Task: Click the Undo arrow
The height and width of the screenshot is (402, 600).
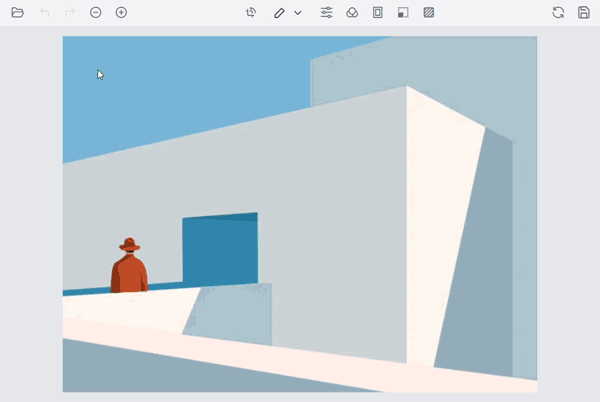Action: point(44,13)
